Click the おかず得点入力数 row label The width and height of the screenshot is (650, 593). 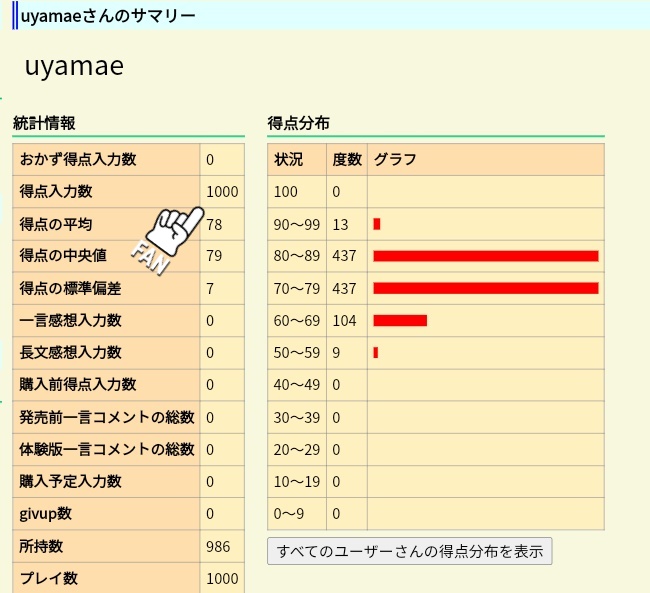pyautogui.click(x=78, y=159)
